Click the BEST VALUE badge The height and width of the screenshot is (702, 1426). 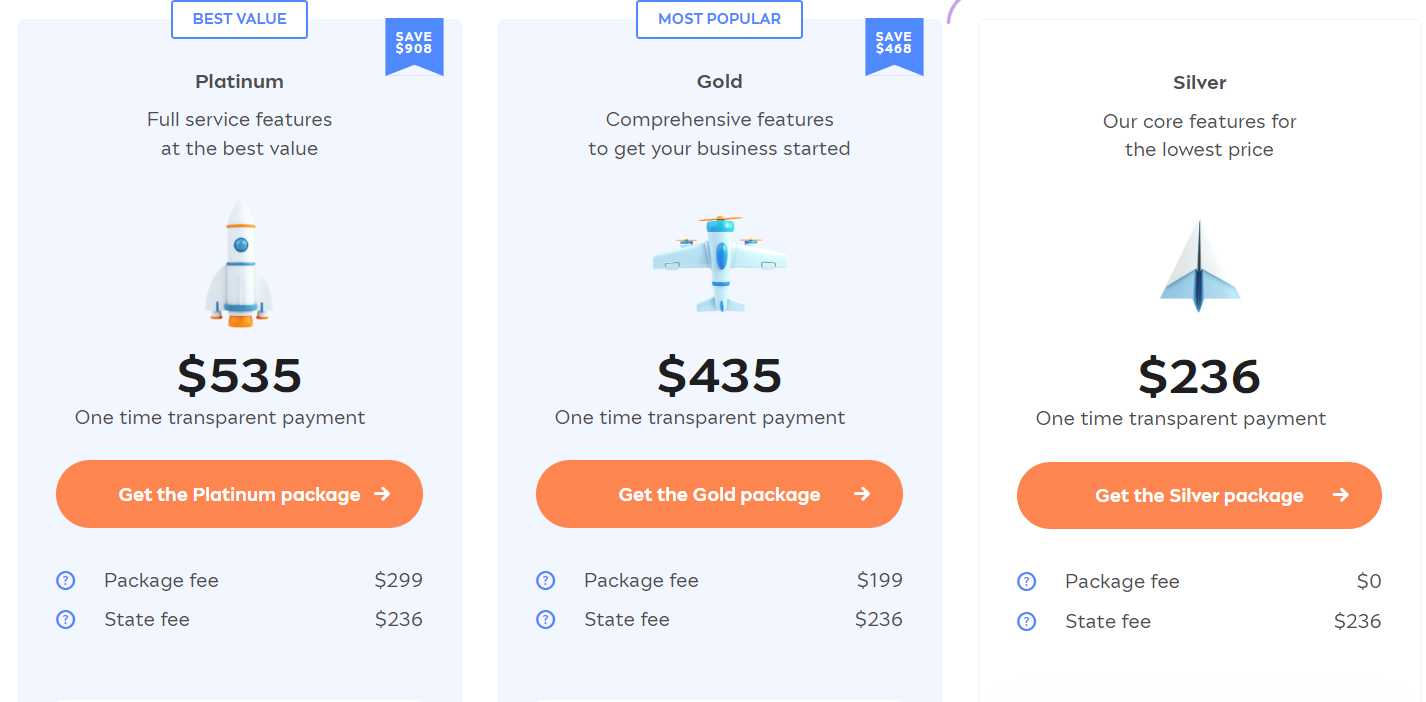pyautogui.click(x=239, y=19)
